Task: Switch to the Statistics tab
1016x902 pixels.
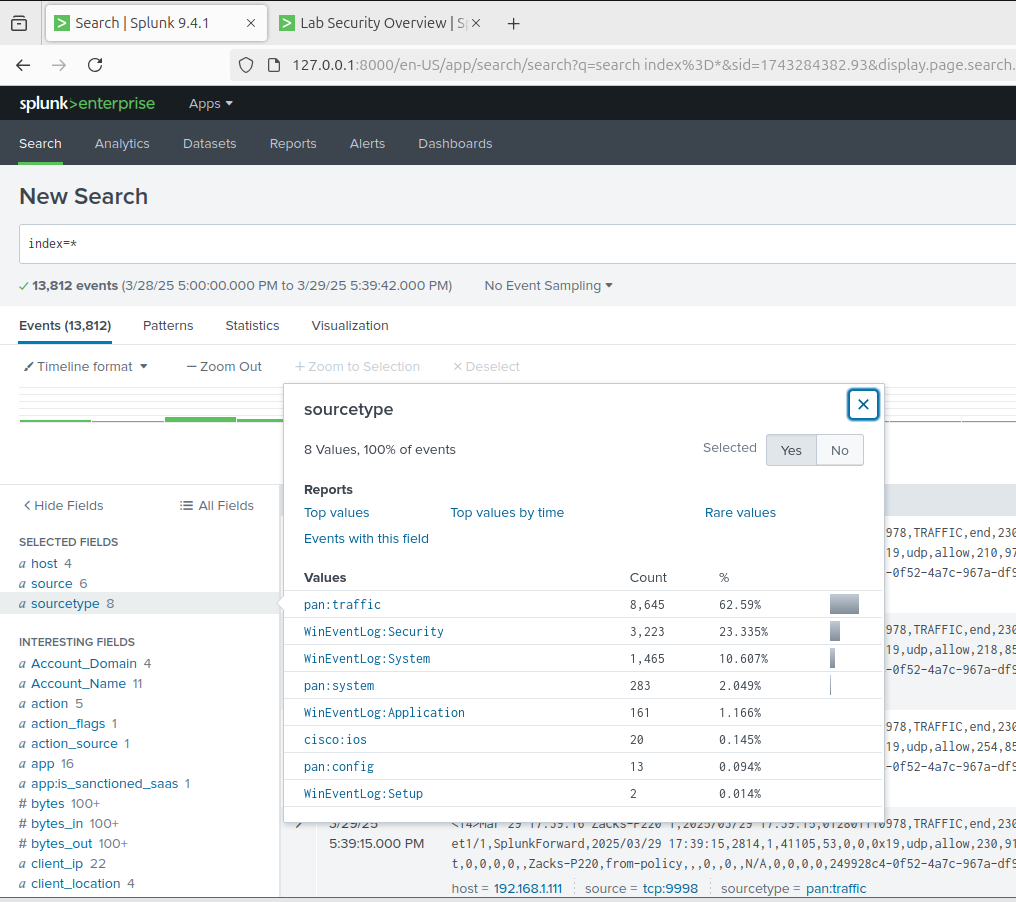Action: coord(252,326)
